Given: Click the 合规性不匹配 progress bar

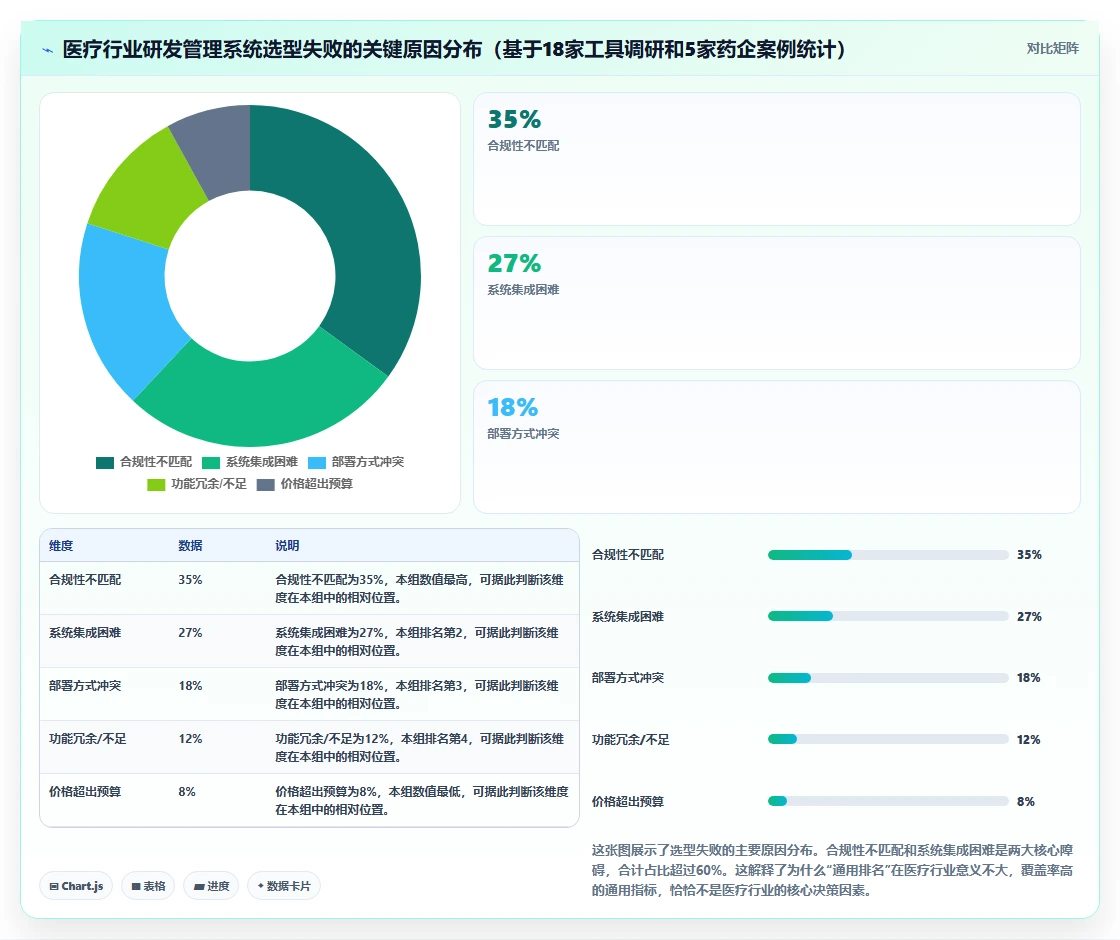Looking at the screenshot, I should point(888,555).
